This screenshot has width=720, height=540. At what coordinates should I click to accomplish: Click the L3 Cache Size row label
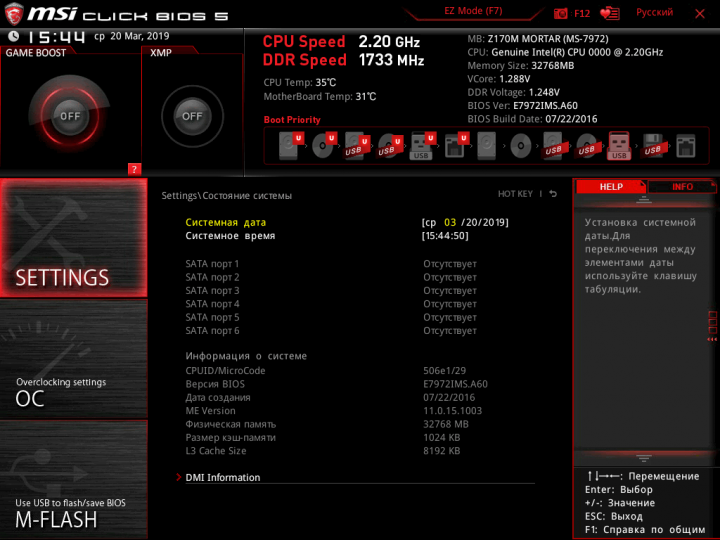pos(215,450)
